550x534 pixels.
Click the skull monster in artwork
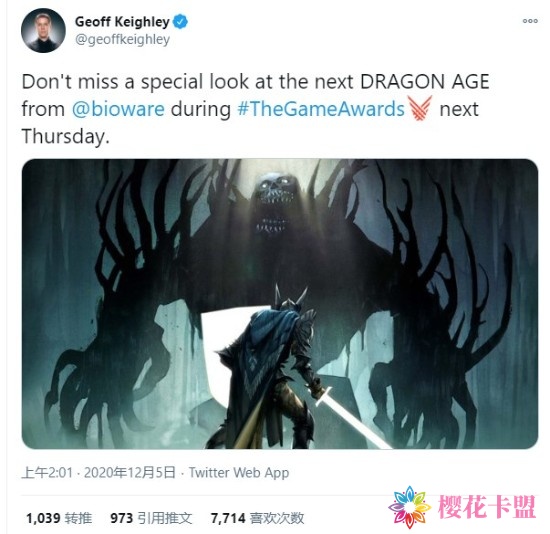click(x=275, y=203)
